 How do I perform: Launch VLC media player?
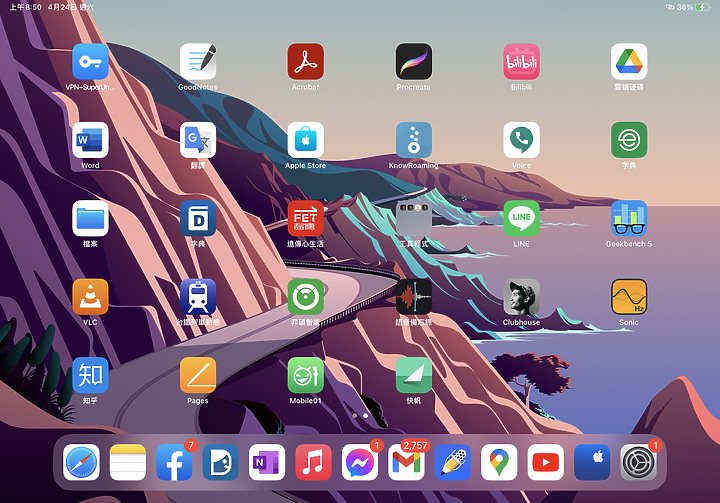[90, 297]
